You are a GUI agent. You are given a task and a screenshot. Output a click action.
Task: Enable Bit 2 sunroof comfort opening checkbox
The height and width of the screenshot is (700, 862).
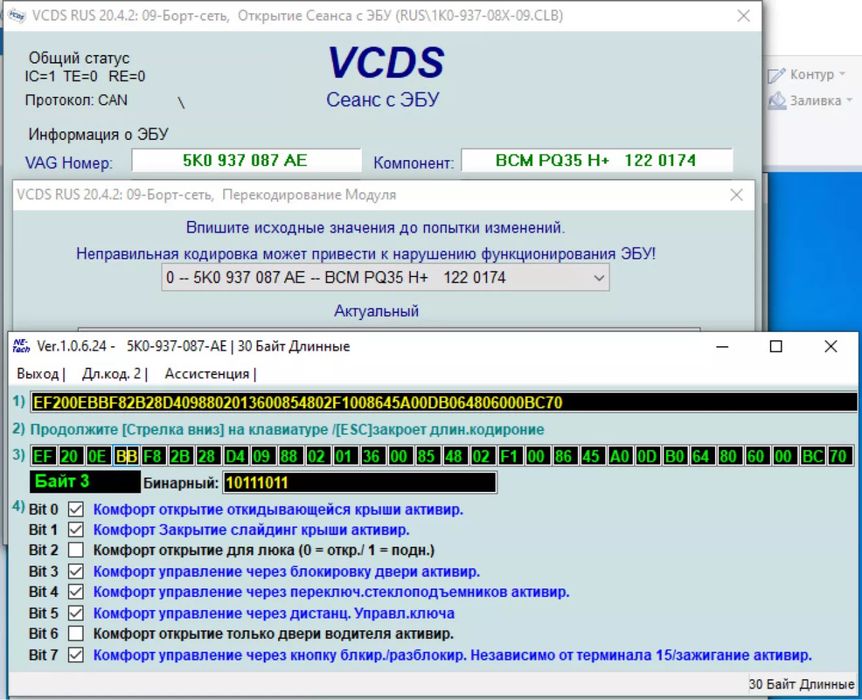[76, 550]
